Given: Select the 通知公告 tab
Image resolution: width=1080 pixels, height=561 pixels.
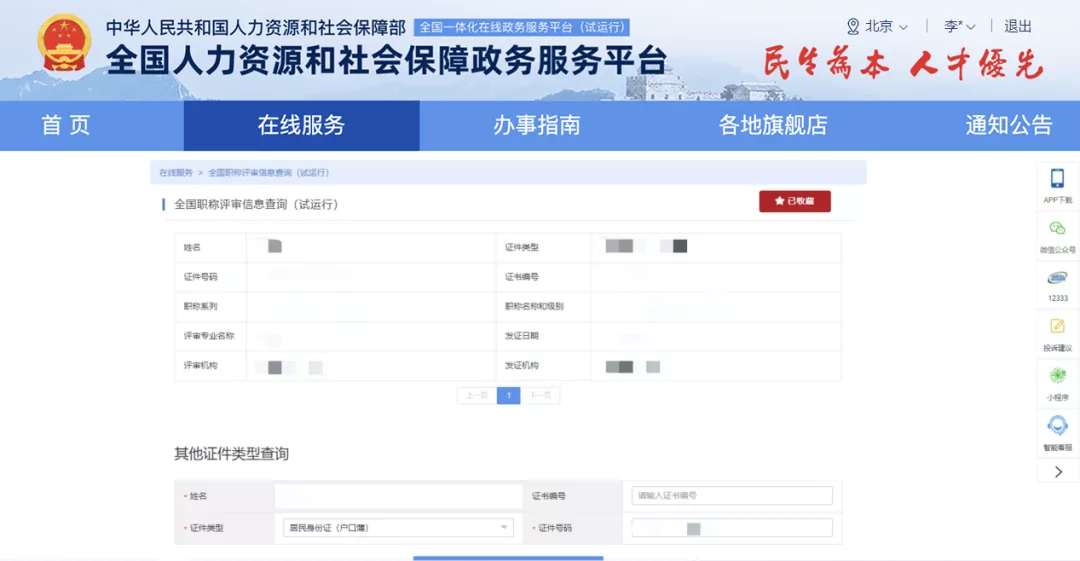Looking at the screenshot, I should click(x=1008, y=125).
